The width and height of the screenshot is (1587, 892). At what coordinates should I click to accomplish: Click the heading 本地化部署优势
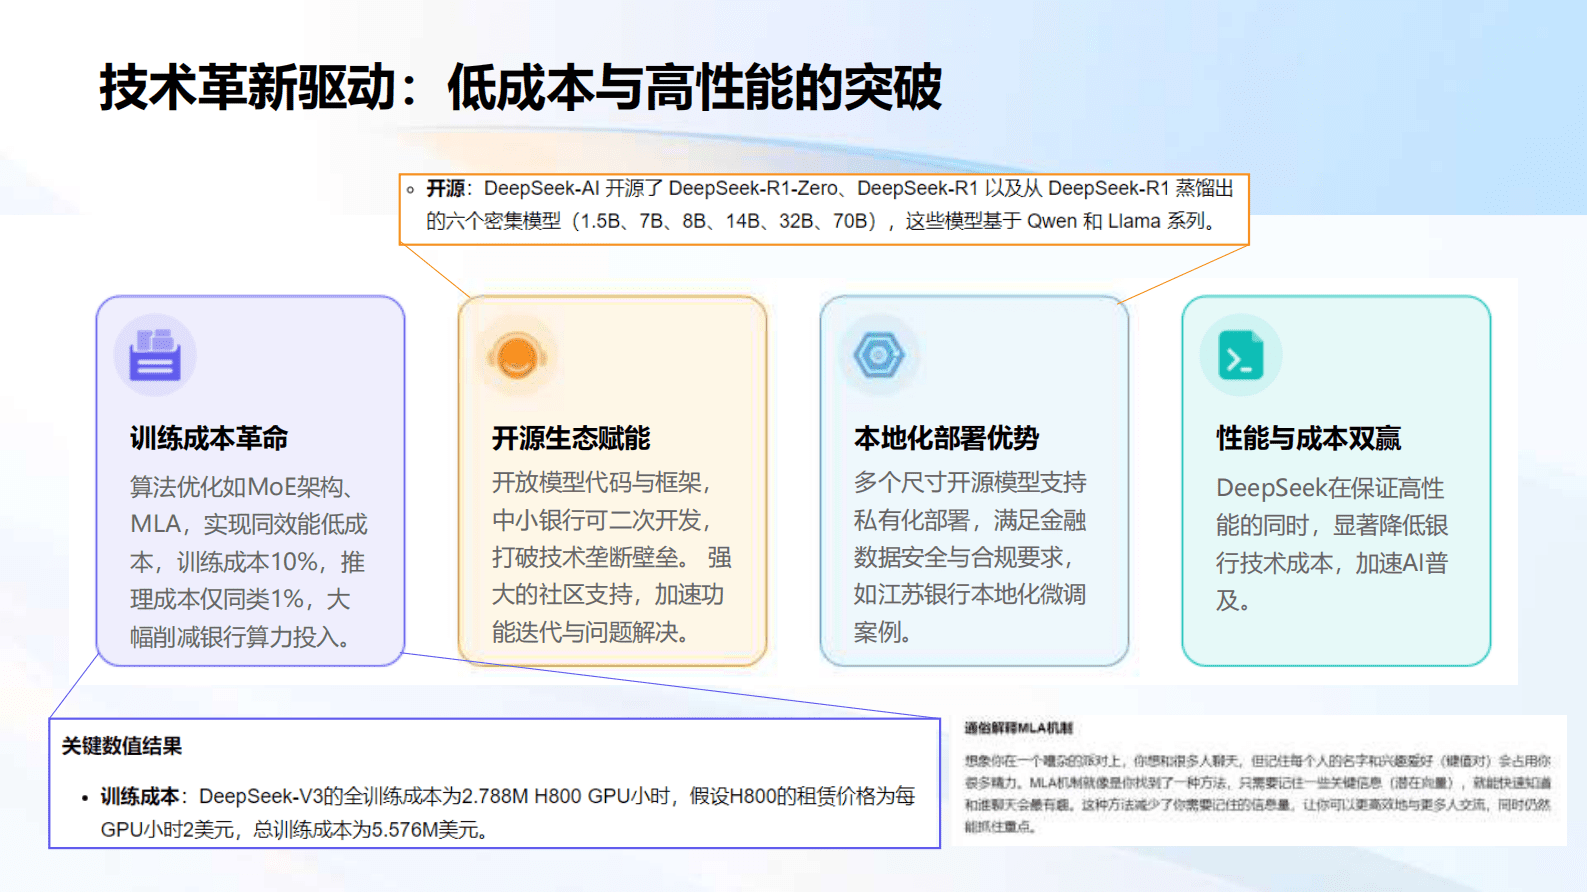click(946, 438)
